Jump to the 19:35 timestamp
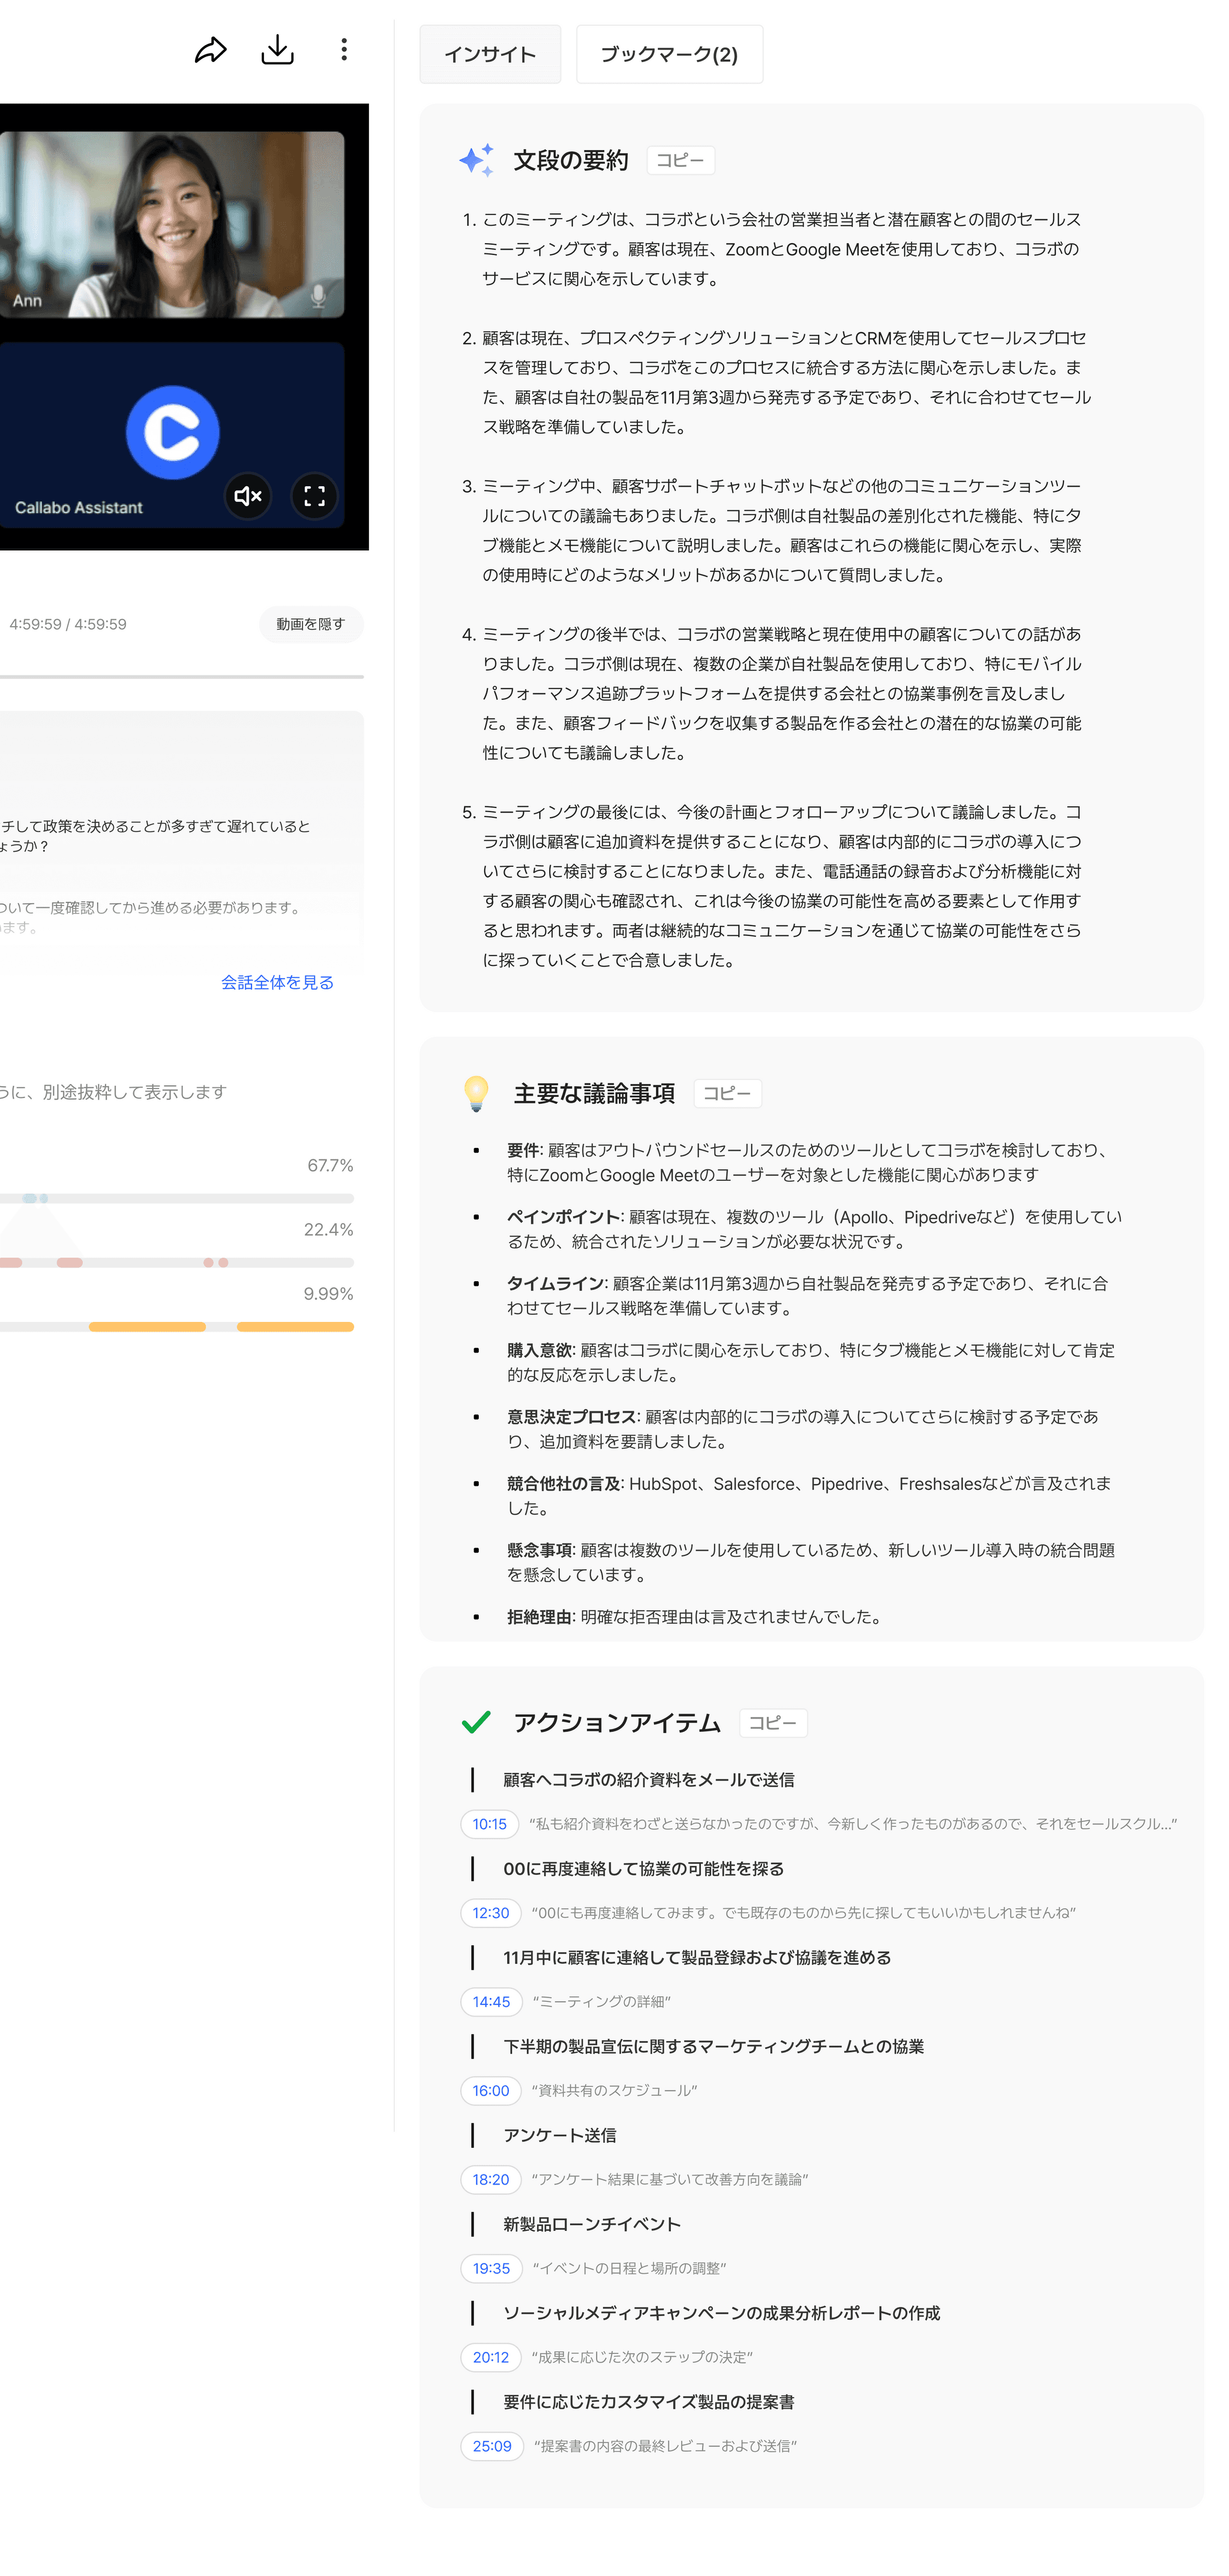 click(x=491, y=2269)
